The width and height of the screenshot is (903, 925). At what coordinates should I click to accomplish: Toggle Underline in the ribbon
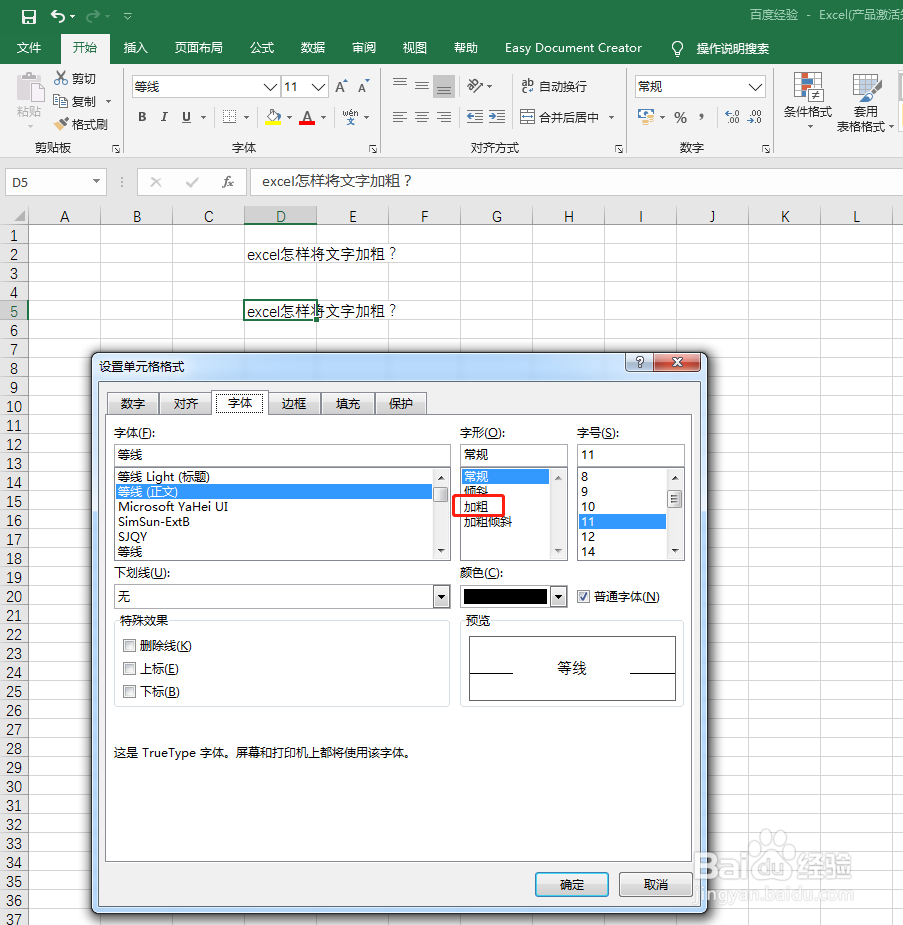coord(186,117)
